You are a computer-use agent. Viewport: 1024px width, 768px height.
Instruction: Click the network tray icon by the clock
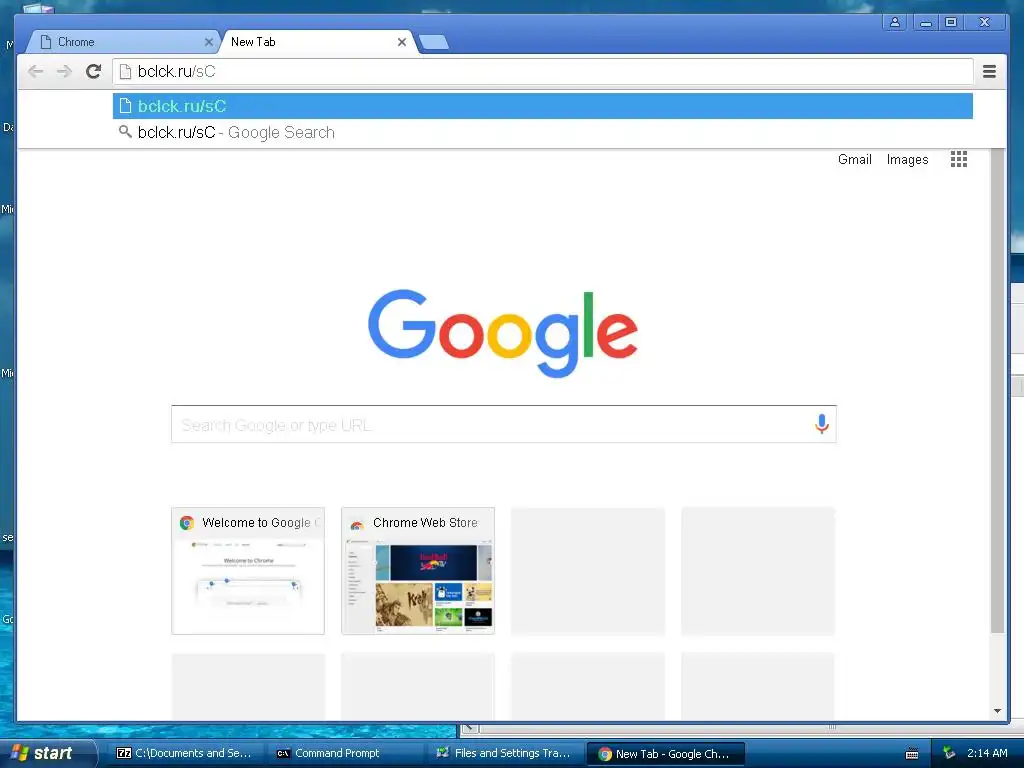949,753
